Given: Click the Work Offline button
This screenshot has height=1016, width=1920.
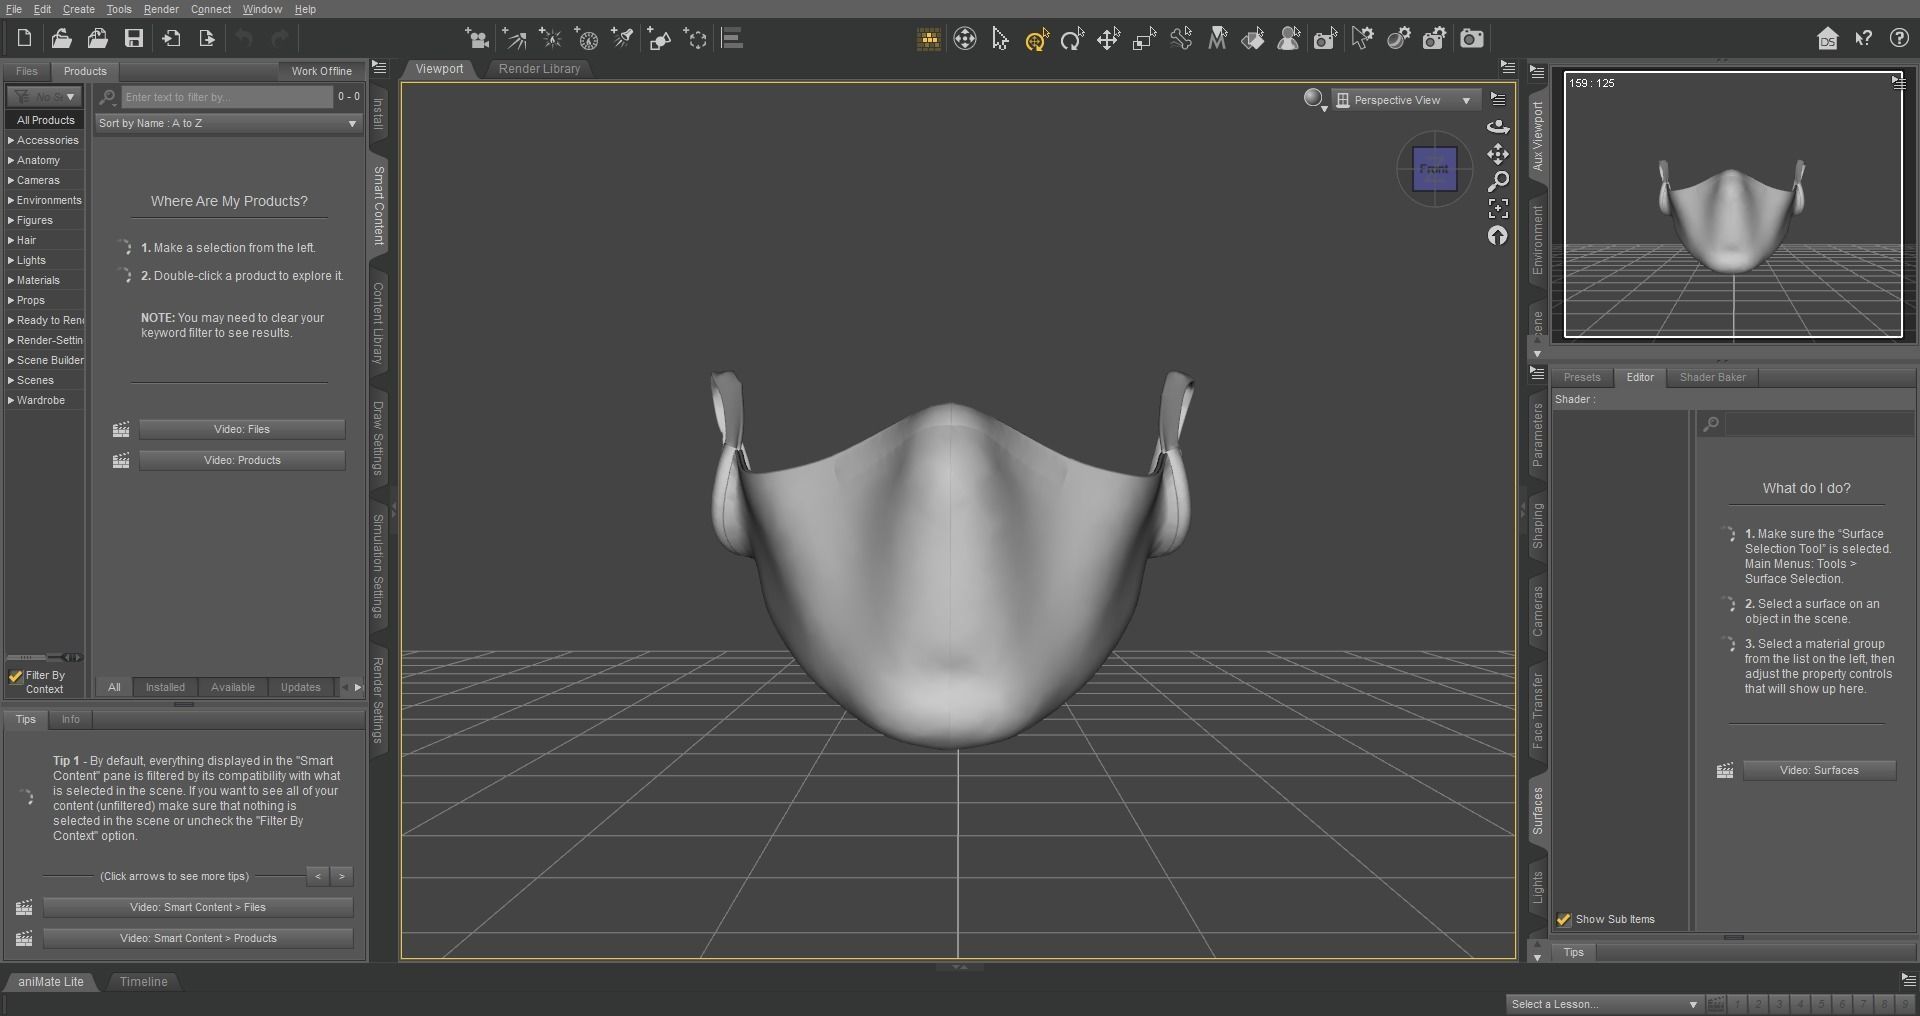Looking at the screenshot, I should [321, 71].
